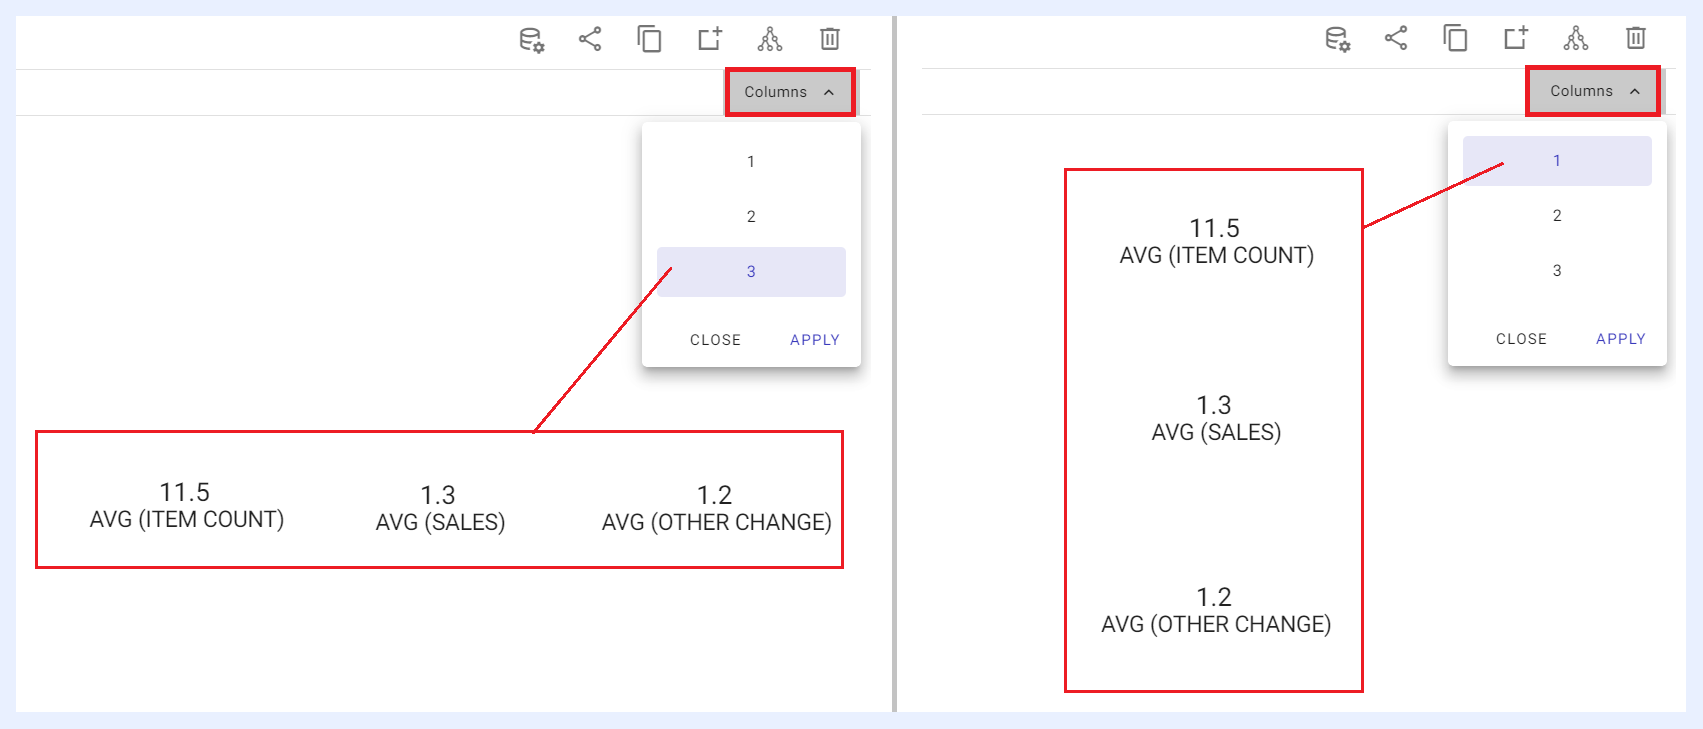Select column option 2 in left panel
This screenshot has height=729, width=1703.
tap(751, 217)
